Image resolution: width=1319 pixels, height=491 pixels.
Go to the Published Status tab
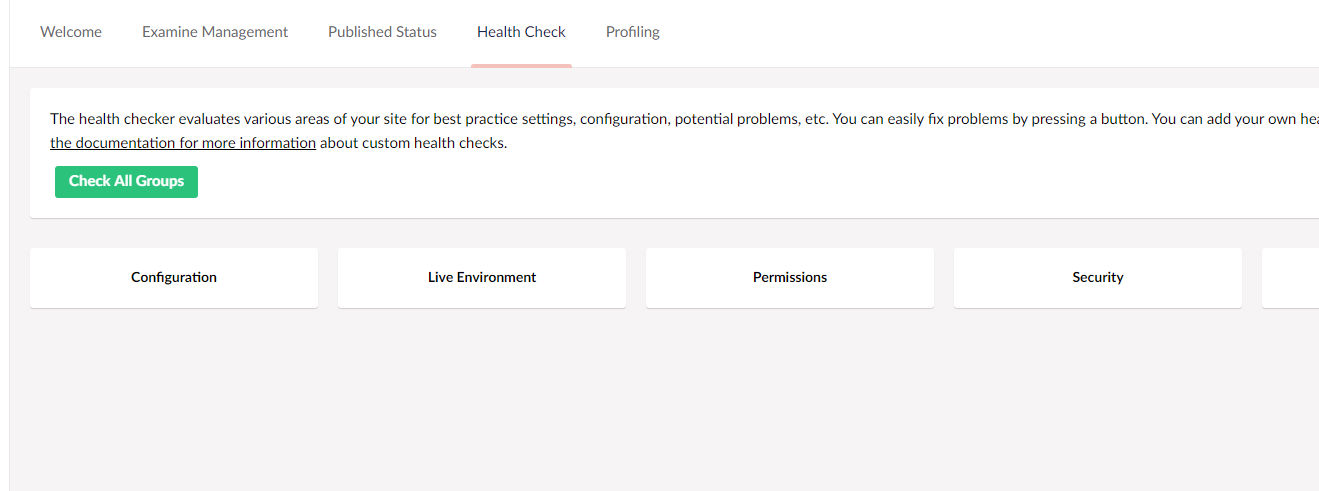click(382, 32)
